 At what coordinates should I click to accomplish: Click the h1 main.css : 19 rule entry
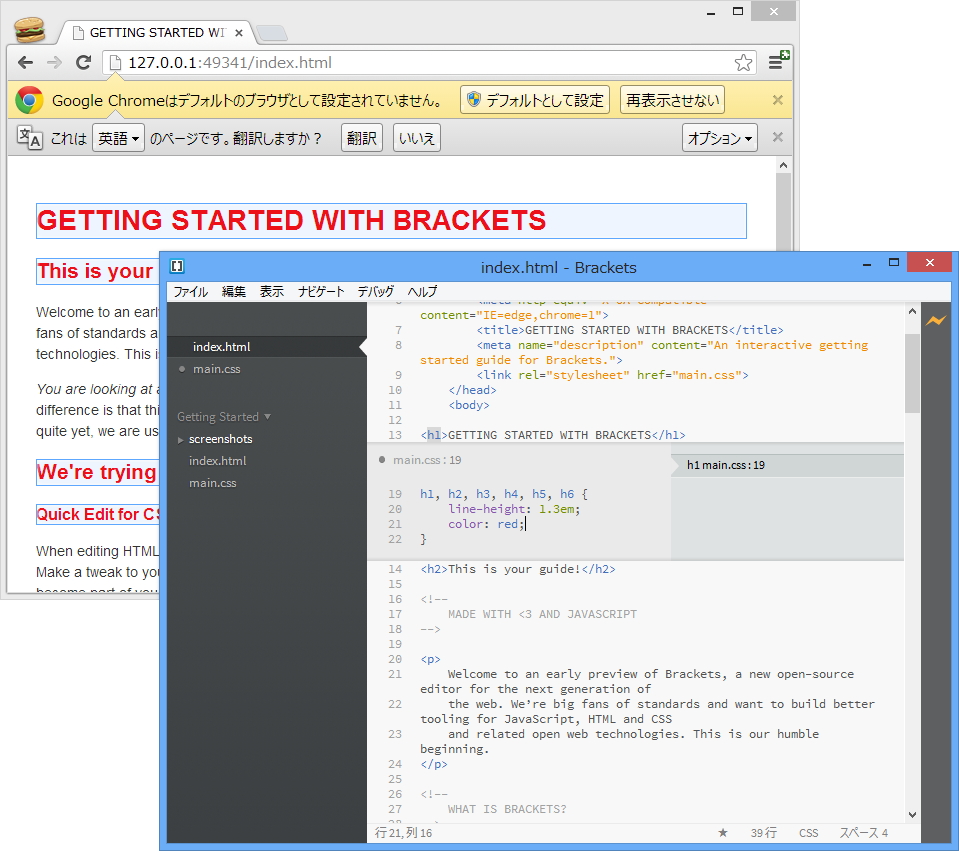787,465
